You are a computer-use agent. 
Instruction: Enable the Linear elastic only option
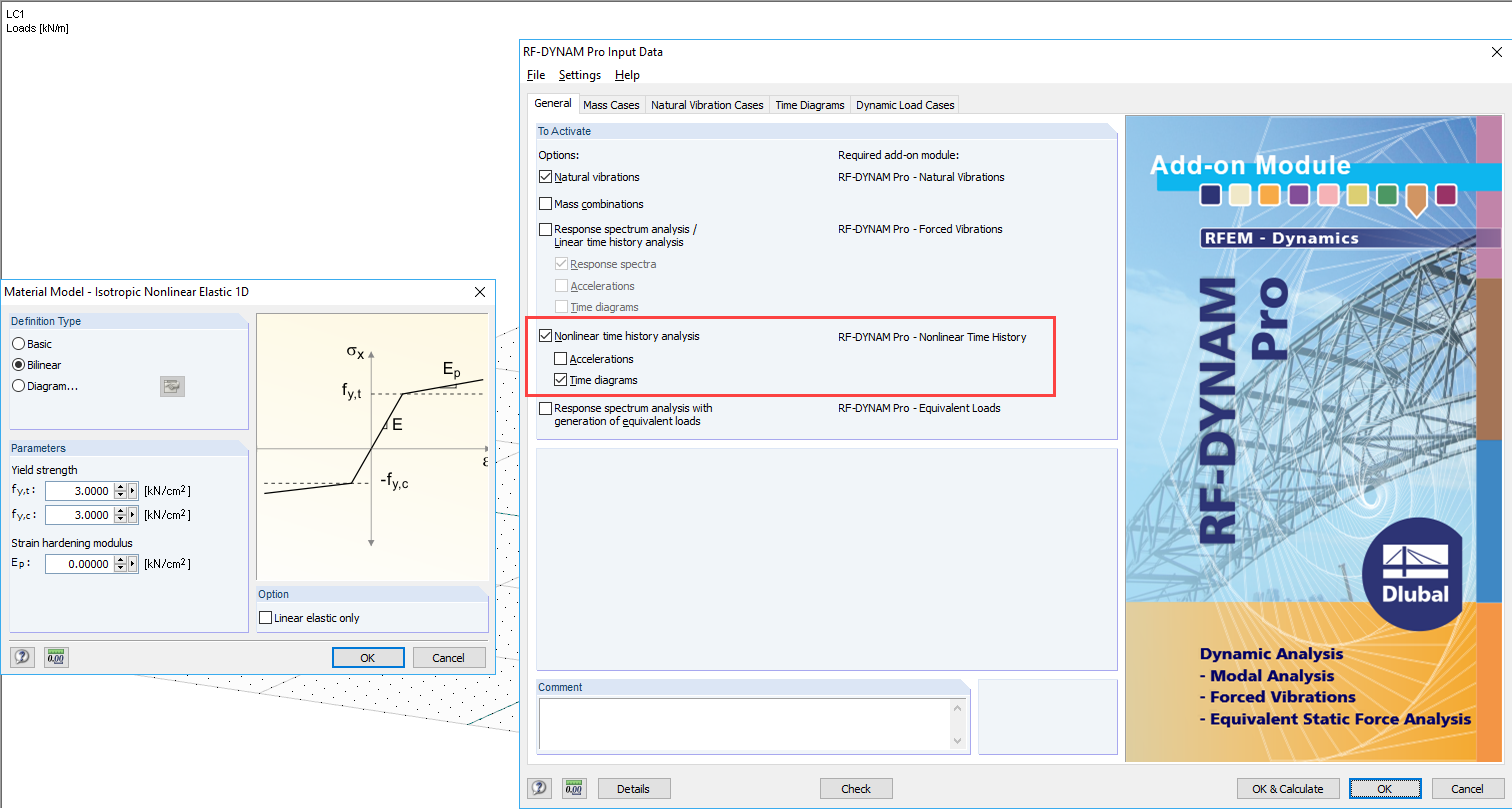pos(265,617)
